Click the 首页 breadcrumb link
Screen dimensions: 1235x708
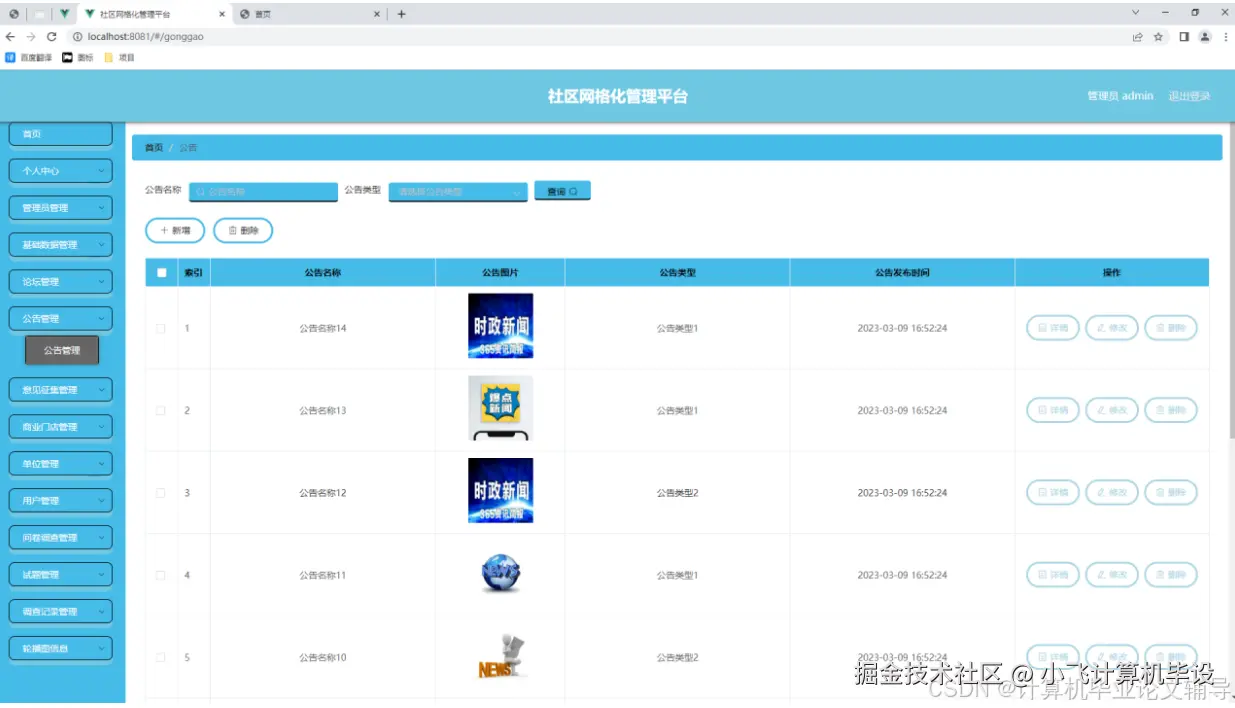click(x=153, y=147)
